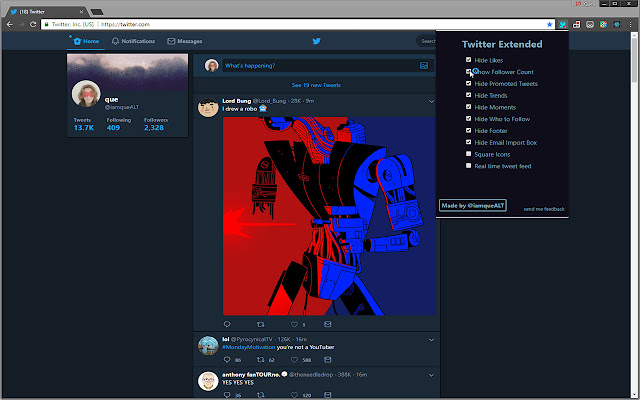Reply to the MondayMotivation tweet
This screenshot has width=640, height=400.
(227, 360)
